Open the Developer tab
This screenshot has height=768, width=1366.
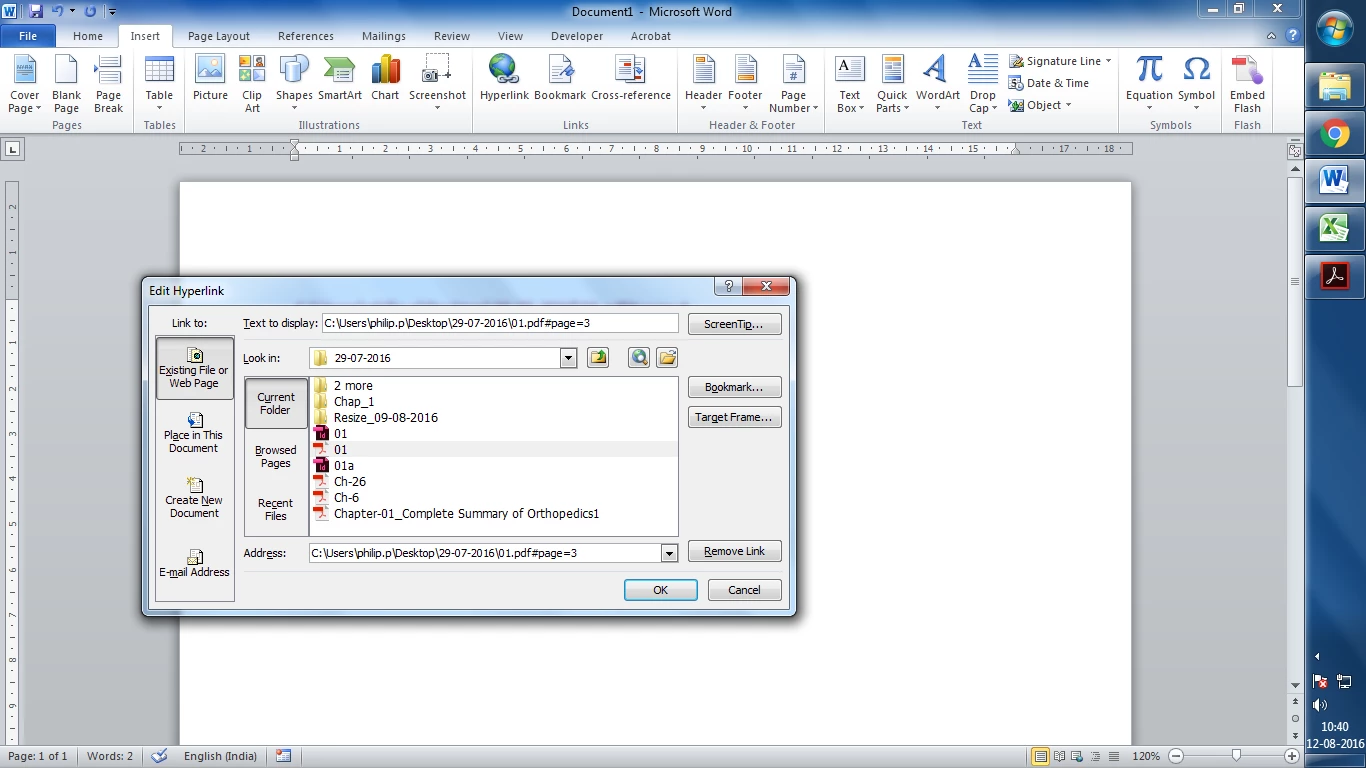577,36
